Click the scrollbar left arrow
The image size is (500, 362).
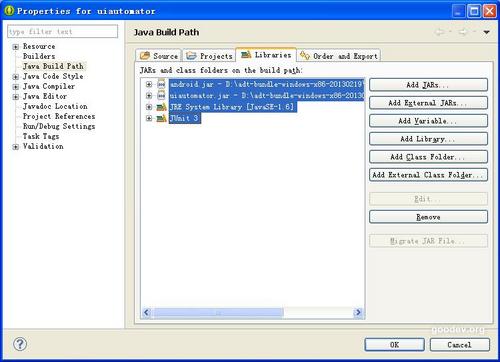coord(146,312)
